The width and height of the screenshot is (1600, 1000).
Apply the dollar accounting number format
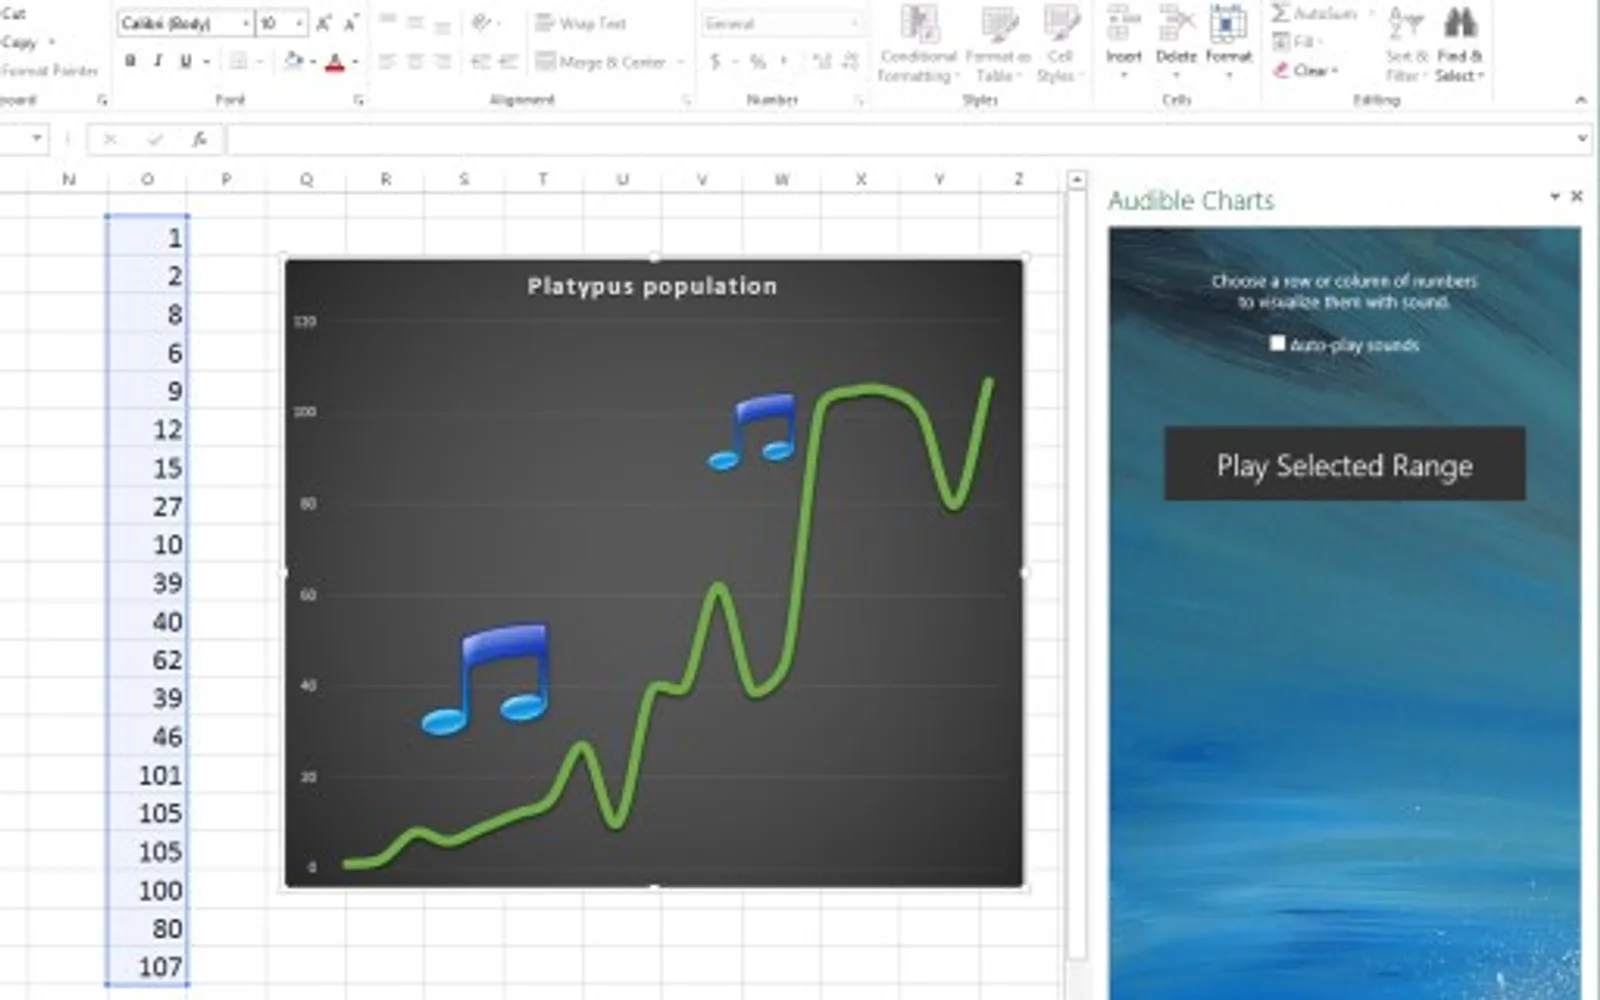715,62
